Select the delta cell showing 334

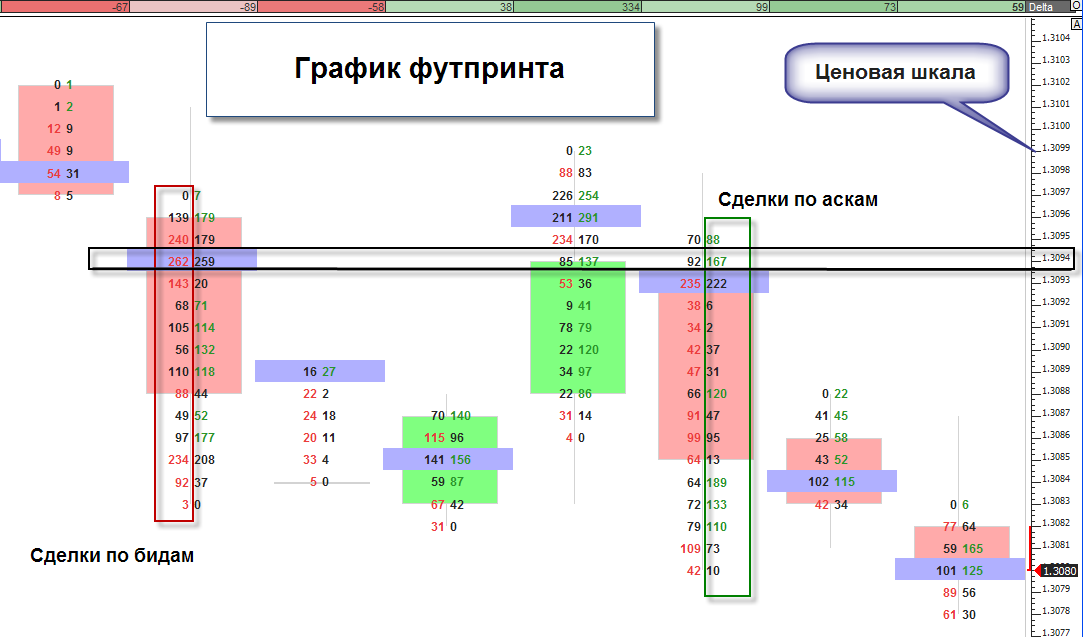pos(578,7)
